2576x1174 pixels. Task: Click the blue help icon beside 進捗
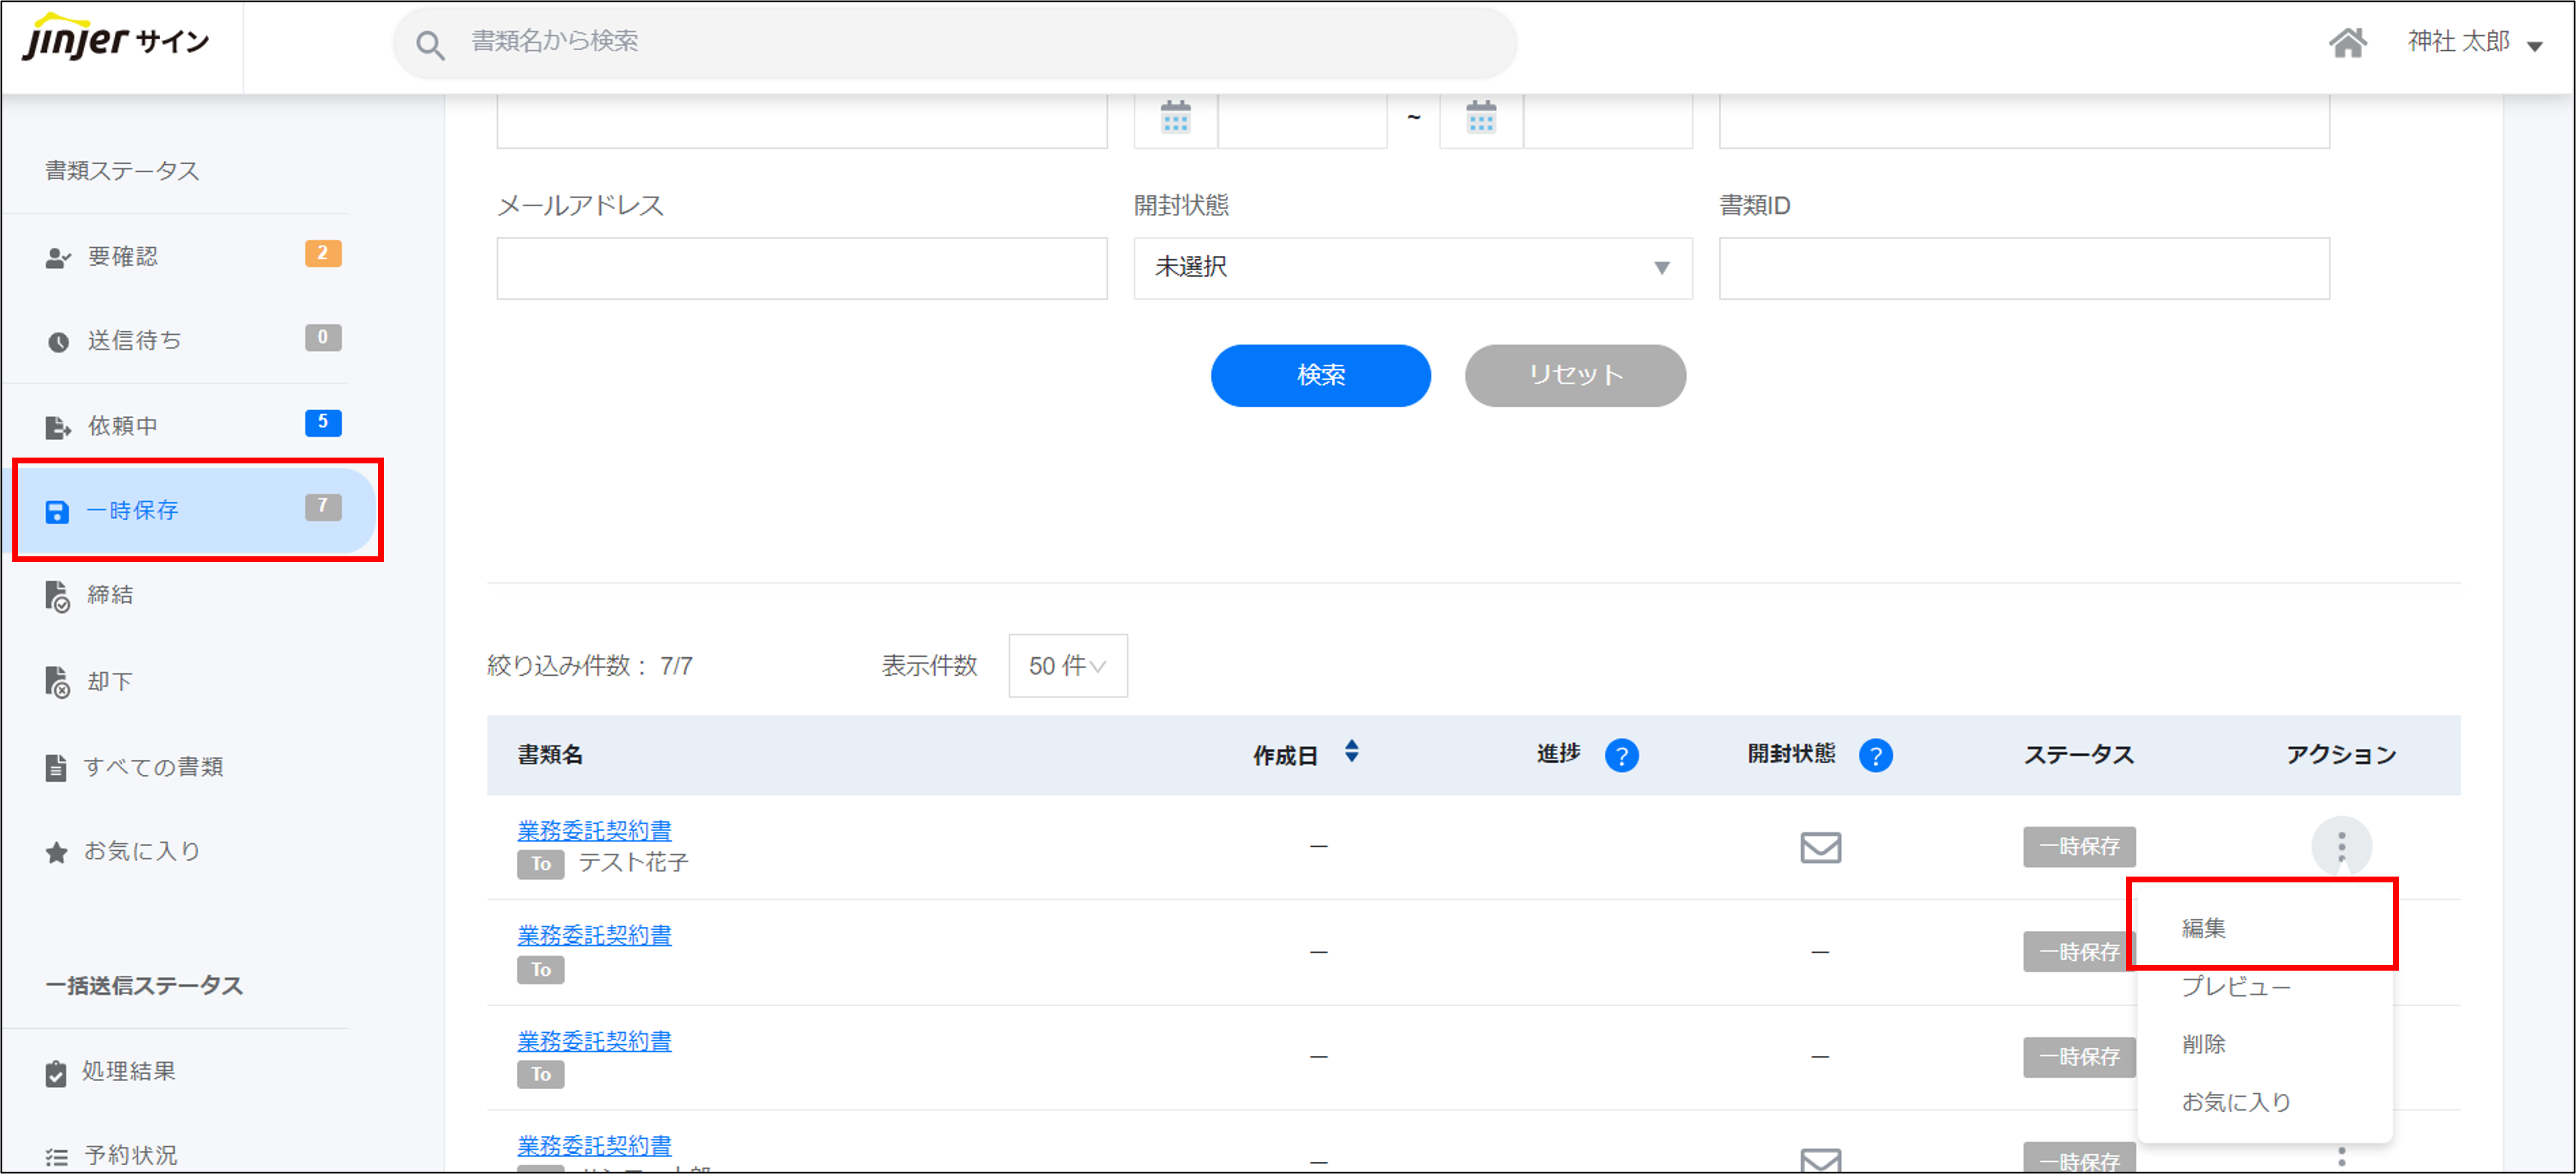pyautogui.click(x=1621, y=755)
